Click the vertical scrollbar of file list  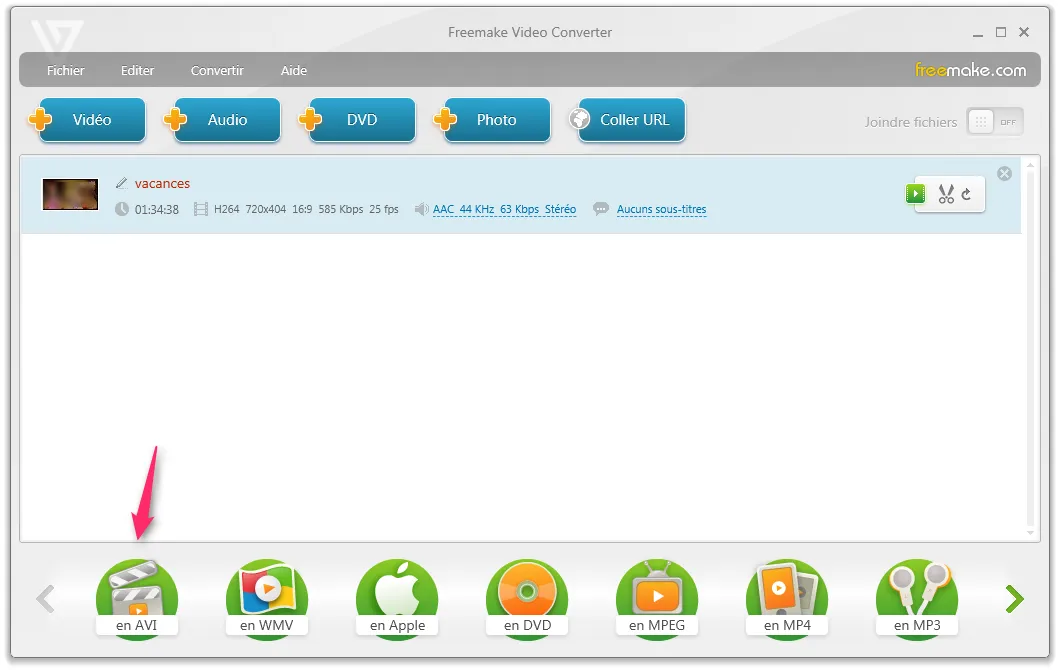[1030, 348]
